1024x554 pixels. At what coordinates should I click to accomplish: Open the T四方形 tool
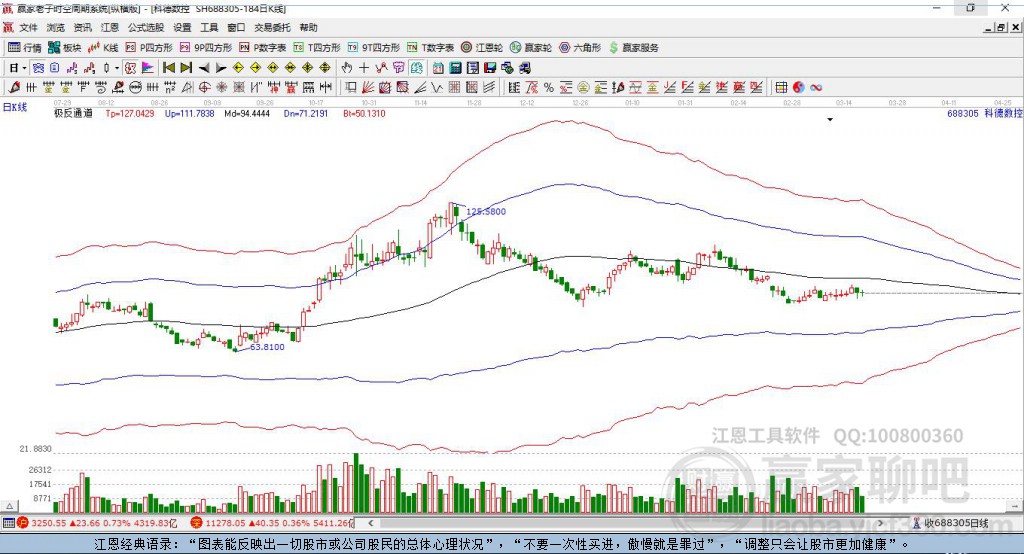click(317, 48)
